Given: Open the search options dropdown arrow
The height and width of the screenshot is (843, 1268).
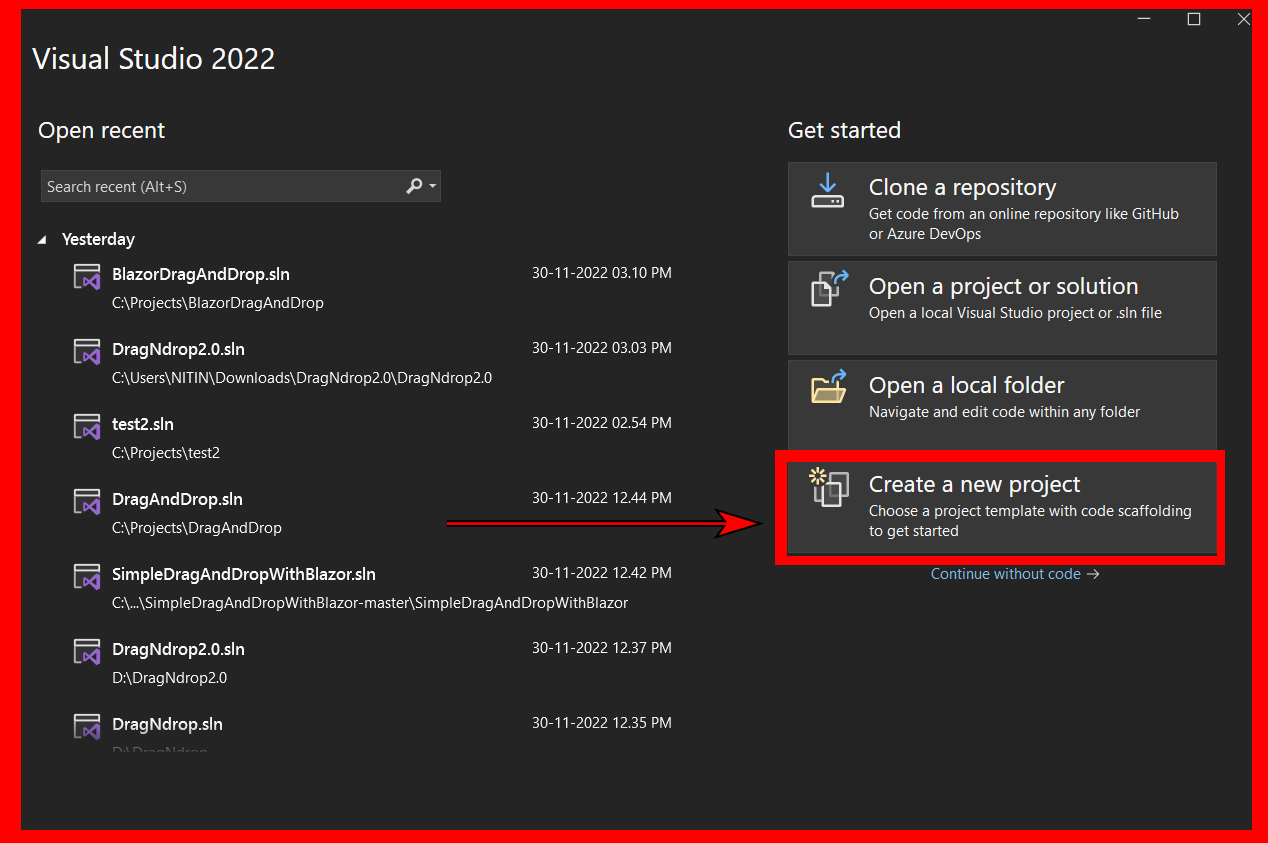Looking at the screenshot, I should [430, 186].
